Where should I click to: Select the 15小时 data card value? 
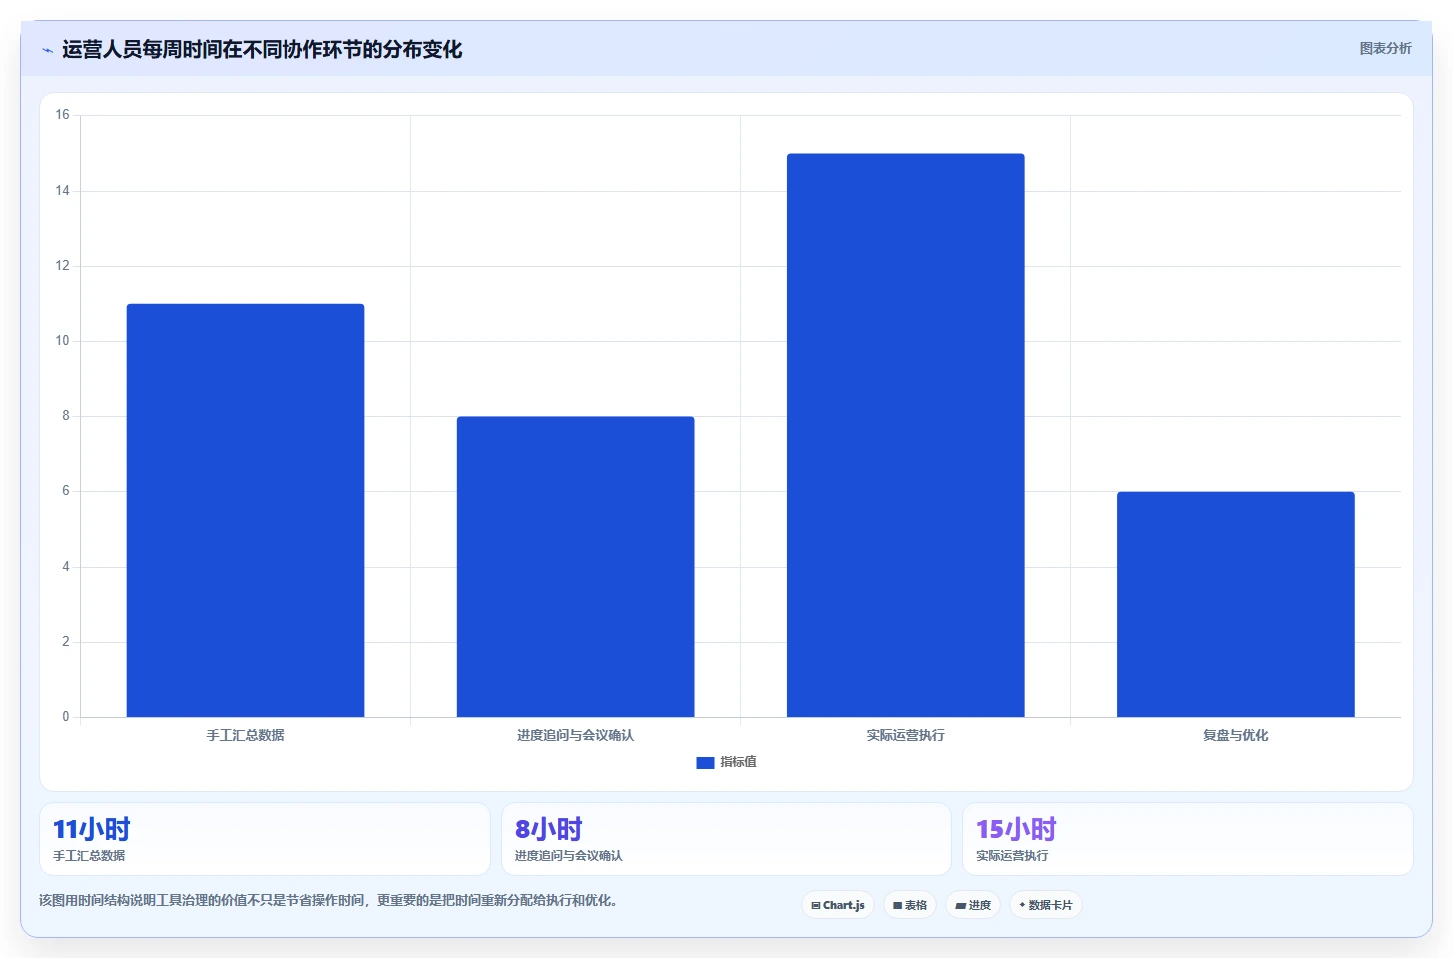pyautogui.click(x=1016, y=829)
